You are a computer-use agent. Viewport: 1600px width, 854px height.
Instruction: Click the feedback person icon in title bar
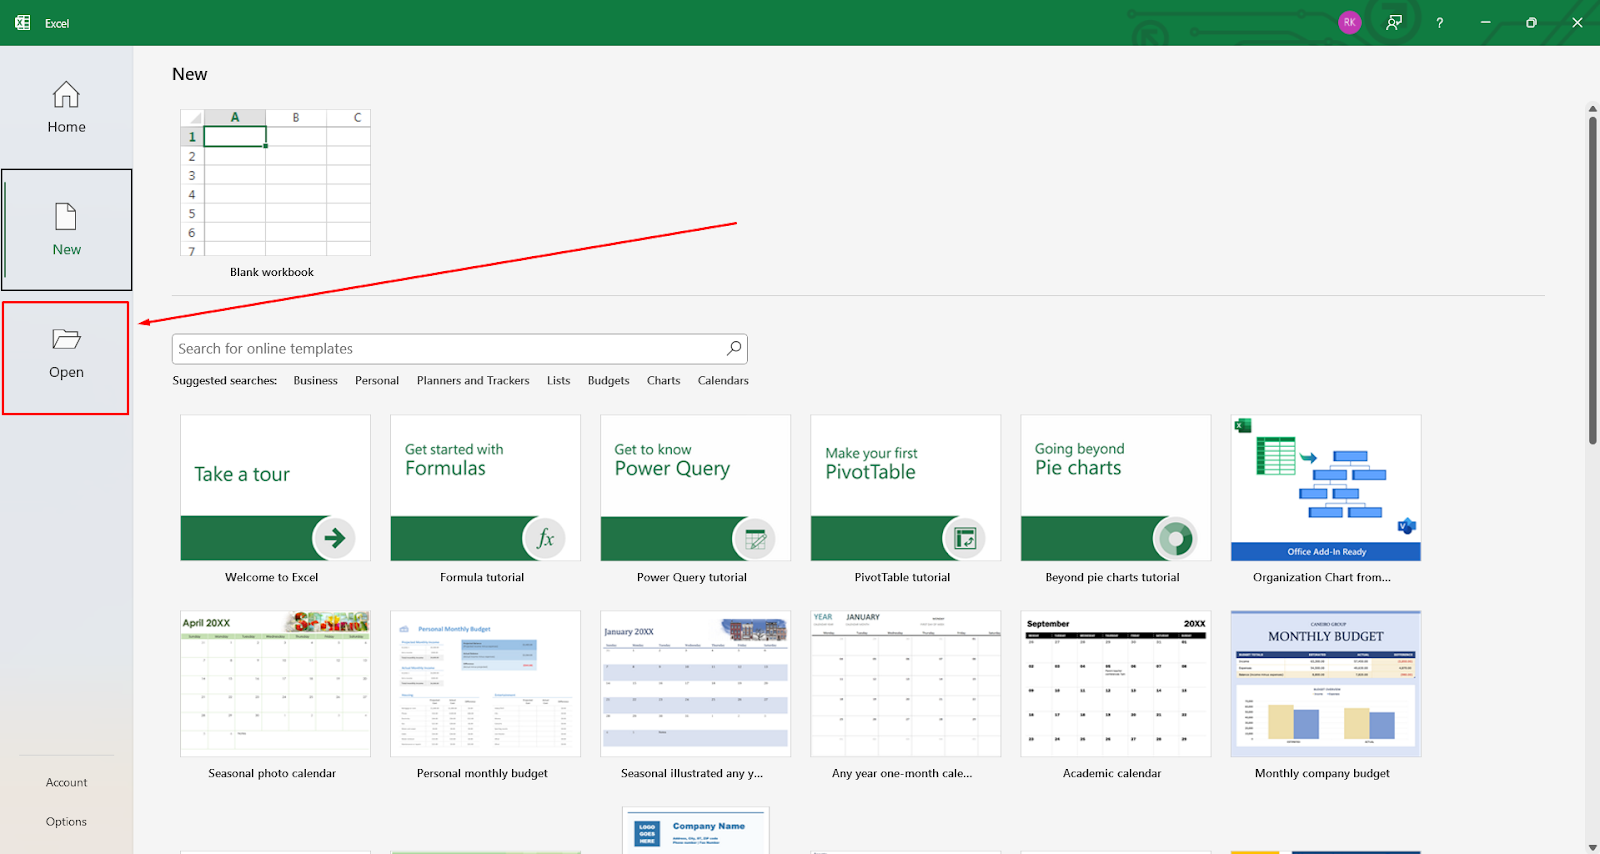[1394, 22]
